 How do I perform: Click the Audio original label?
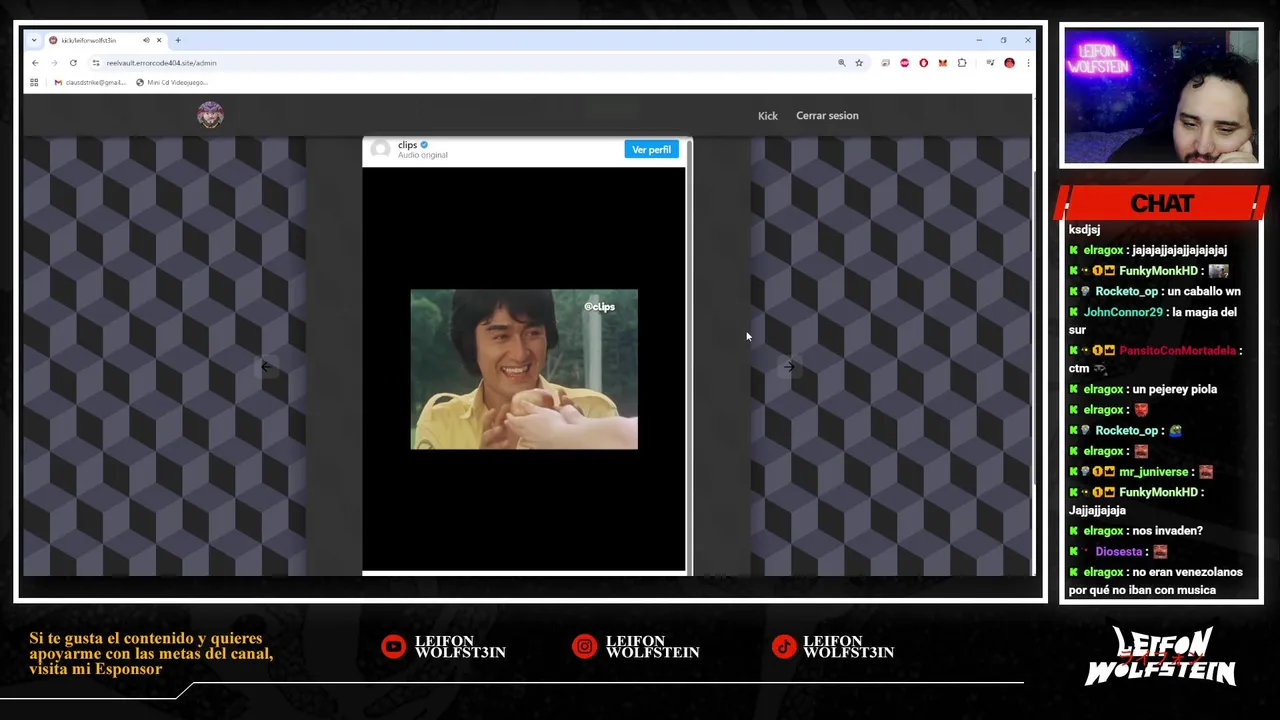point(423,155)
